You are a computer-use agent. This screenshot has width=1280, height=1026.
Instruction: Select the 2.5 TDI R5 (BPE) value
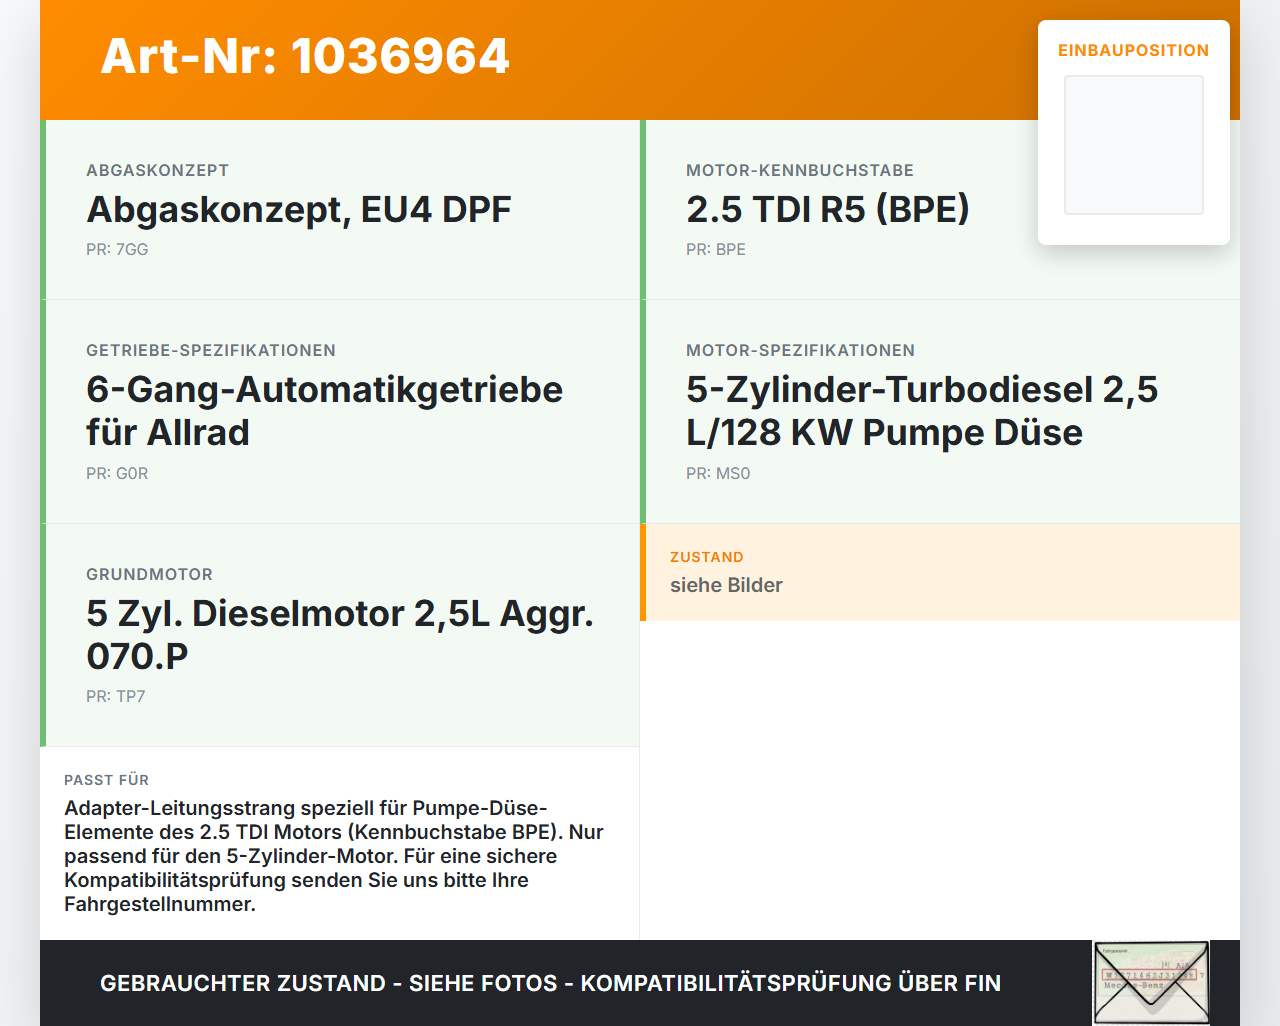click(828, 209)
